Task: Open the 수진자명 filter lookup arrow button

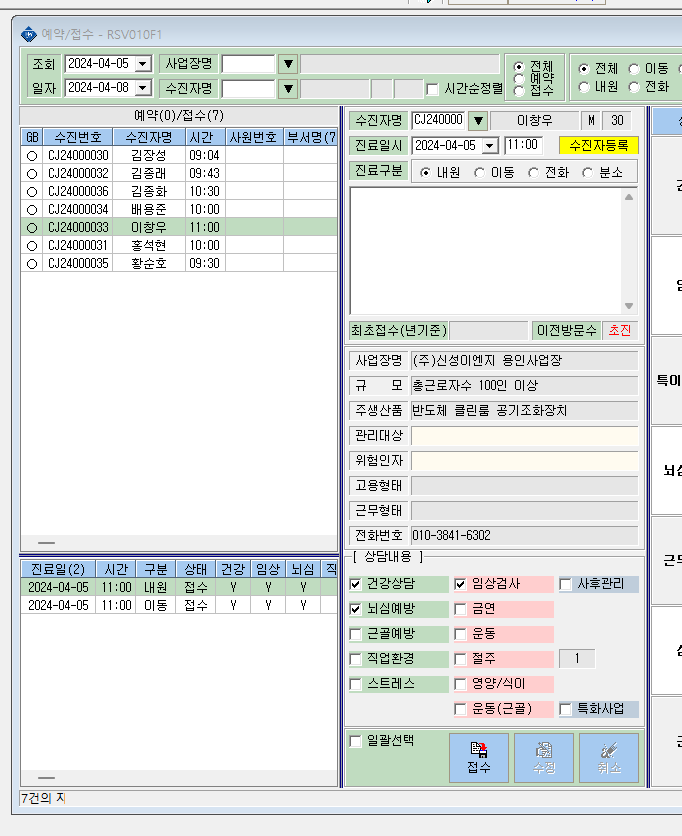Action: (288, 88)
